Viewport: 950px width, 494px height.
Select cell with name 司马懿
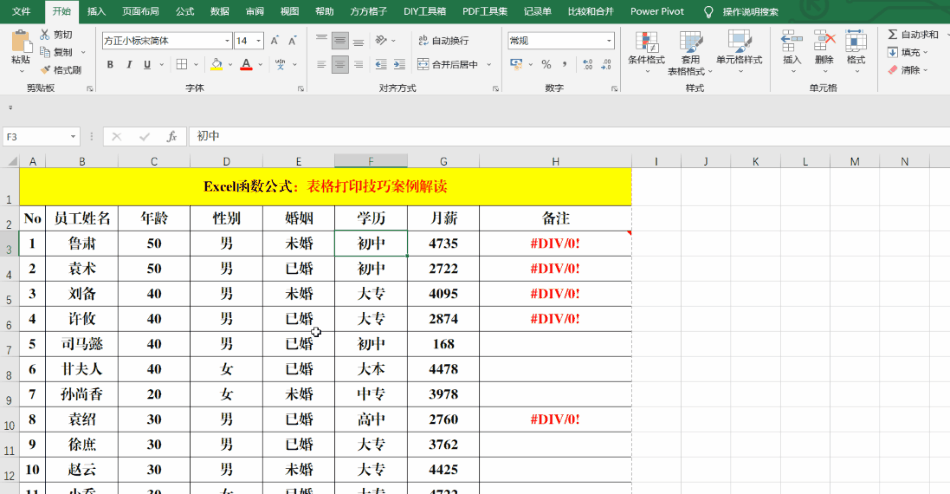[82, 344]
